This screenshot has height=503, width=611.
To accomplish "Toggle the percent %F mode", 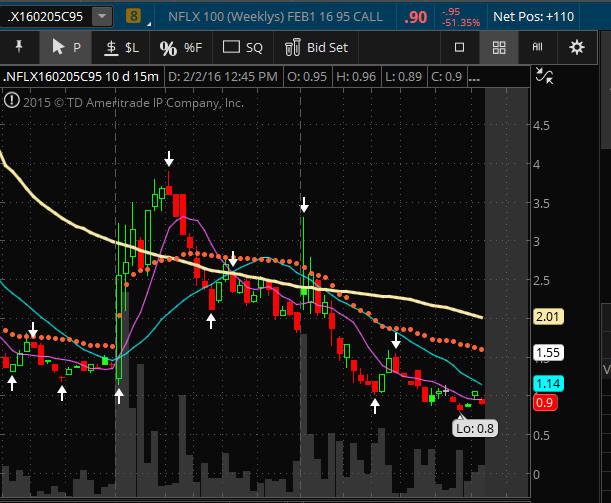I will pos(180,47).
